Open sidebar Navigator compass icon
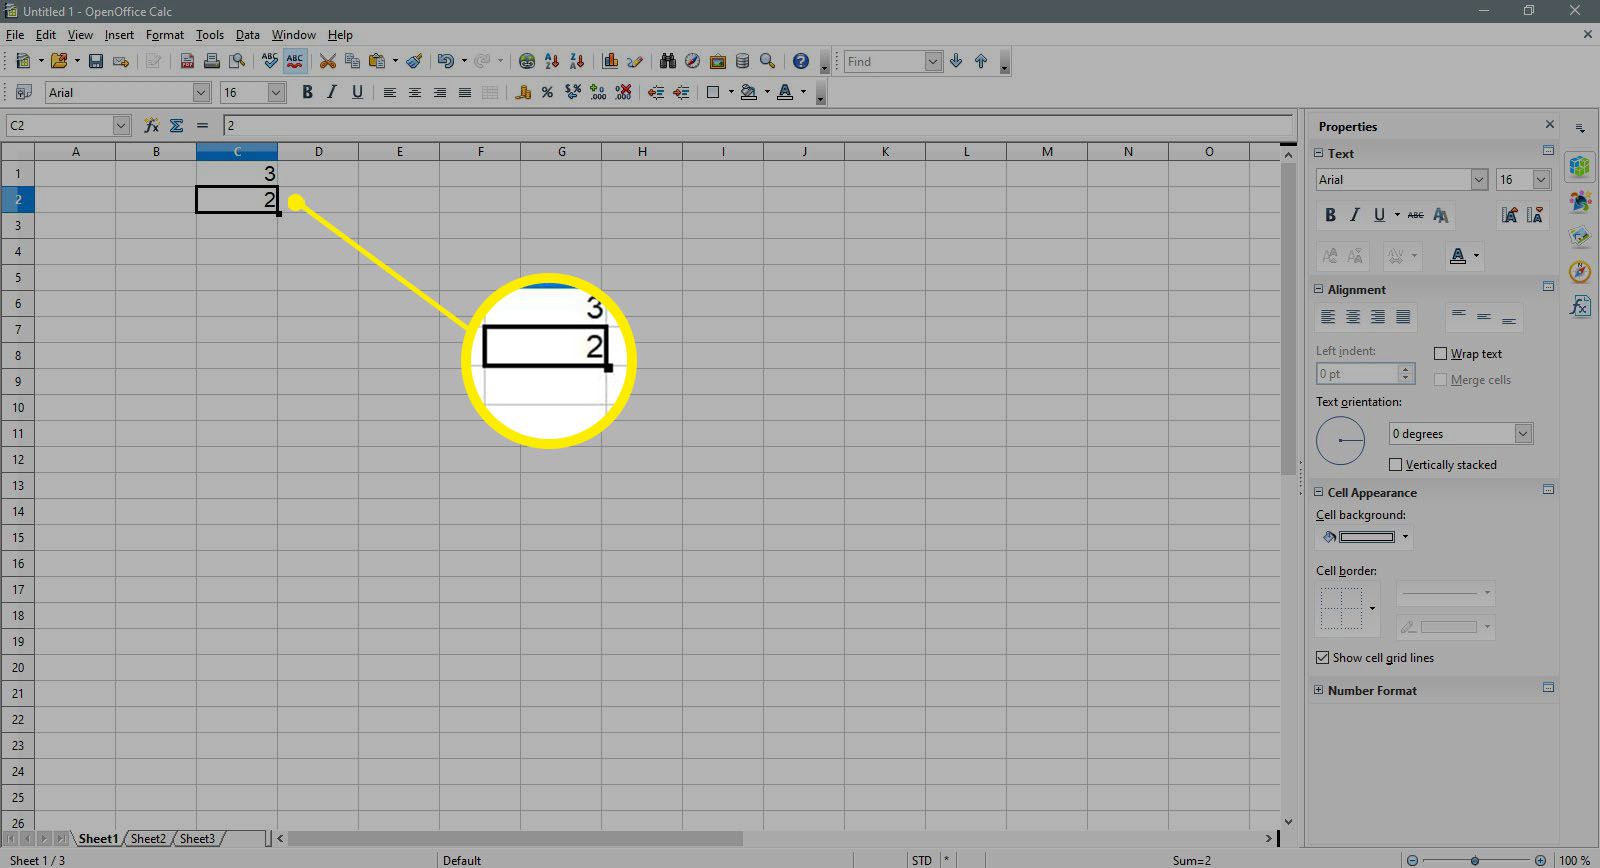This screenshot has width=1600, height=868. (1580, 271)
